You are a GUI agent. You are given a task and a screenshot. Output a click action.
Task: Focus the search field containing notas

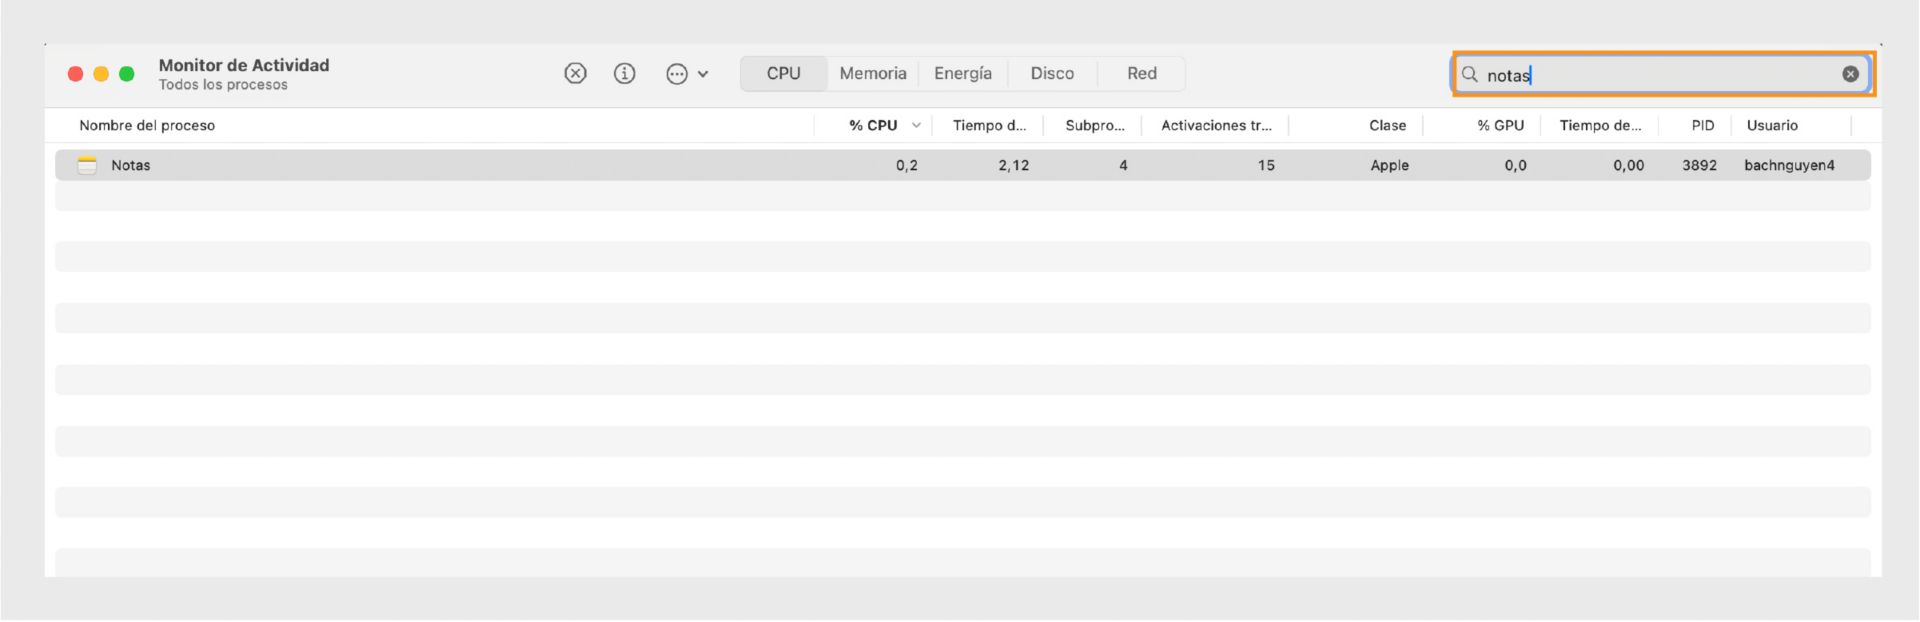(x=1662, y=74)
